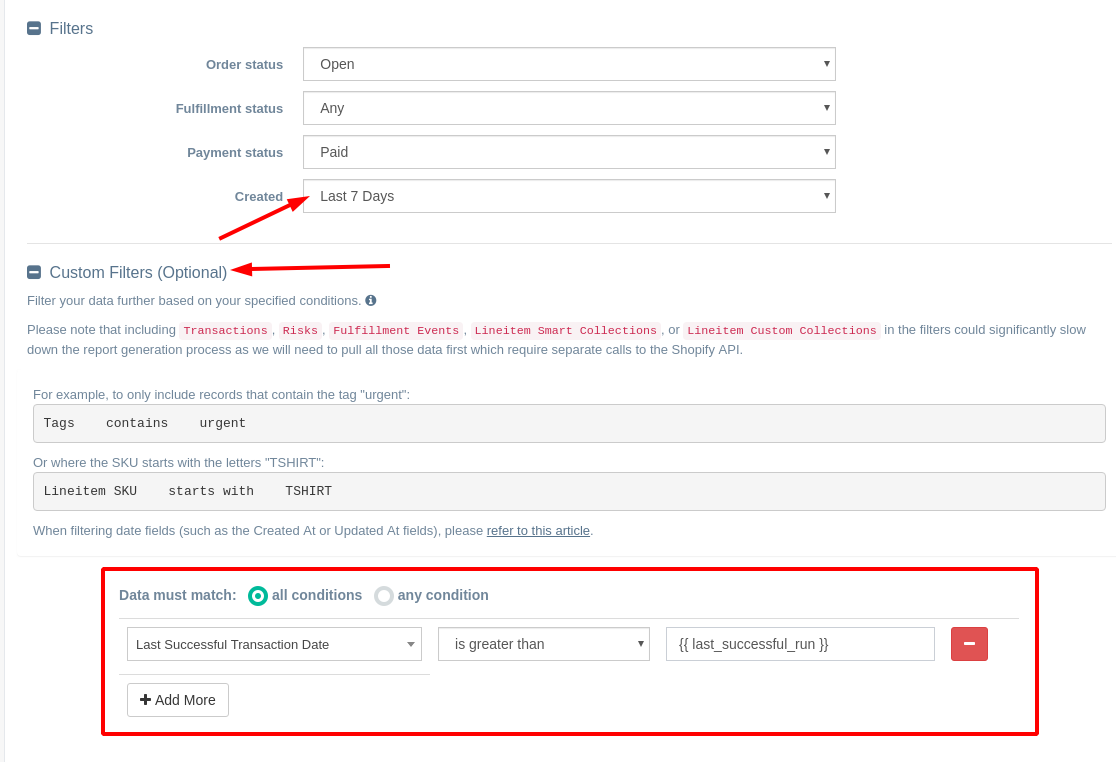Click the 'refer to this article' link
The image size is (1116, 762).
click(538, 530)
